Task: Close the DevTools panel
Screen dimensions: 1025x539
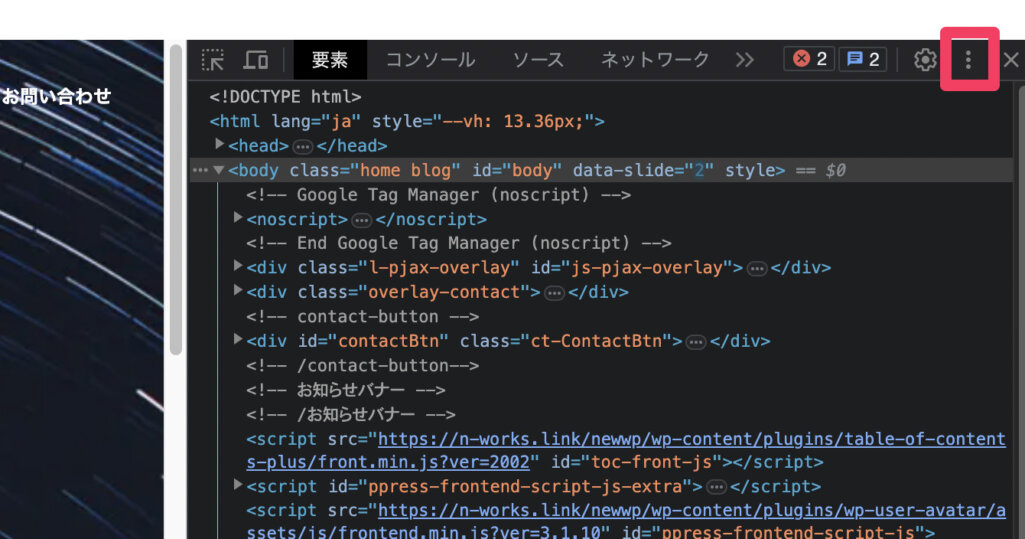Action: pos(1010,60)
